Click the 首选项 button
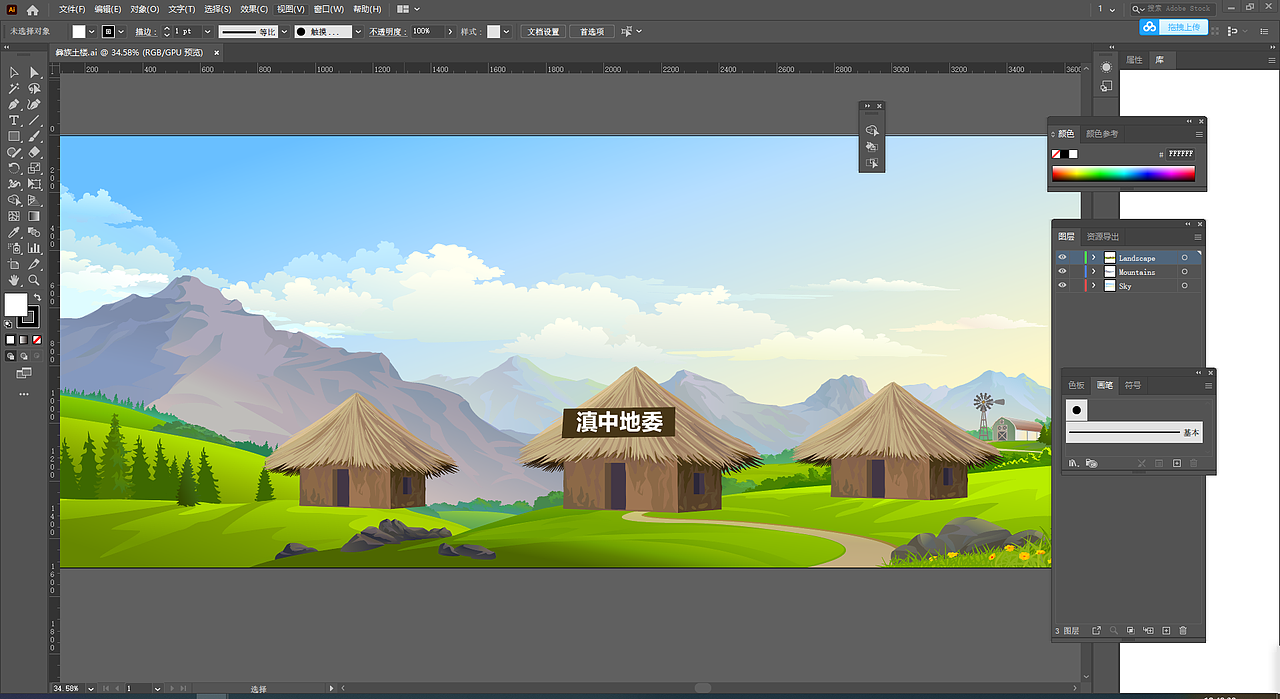The image size is (1280, 699). pos(592,32)
